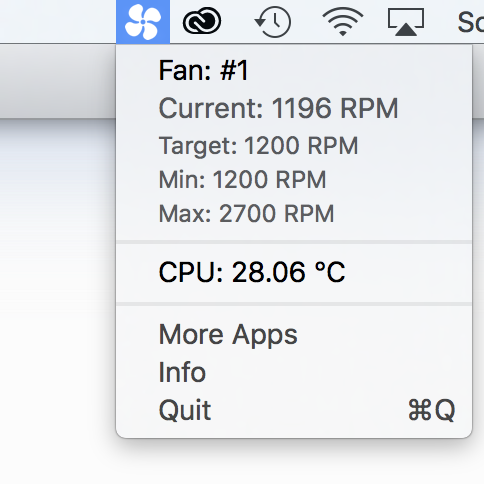Select the Fan: #1 header entry
This screenshot has height=484, width=484.
point(204,70)
